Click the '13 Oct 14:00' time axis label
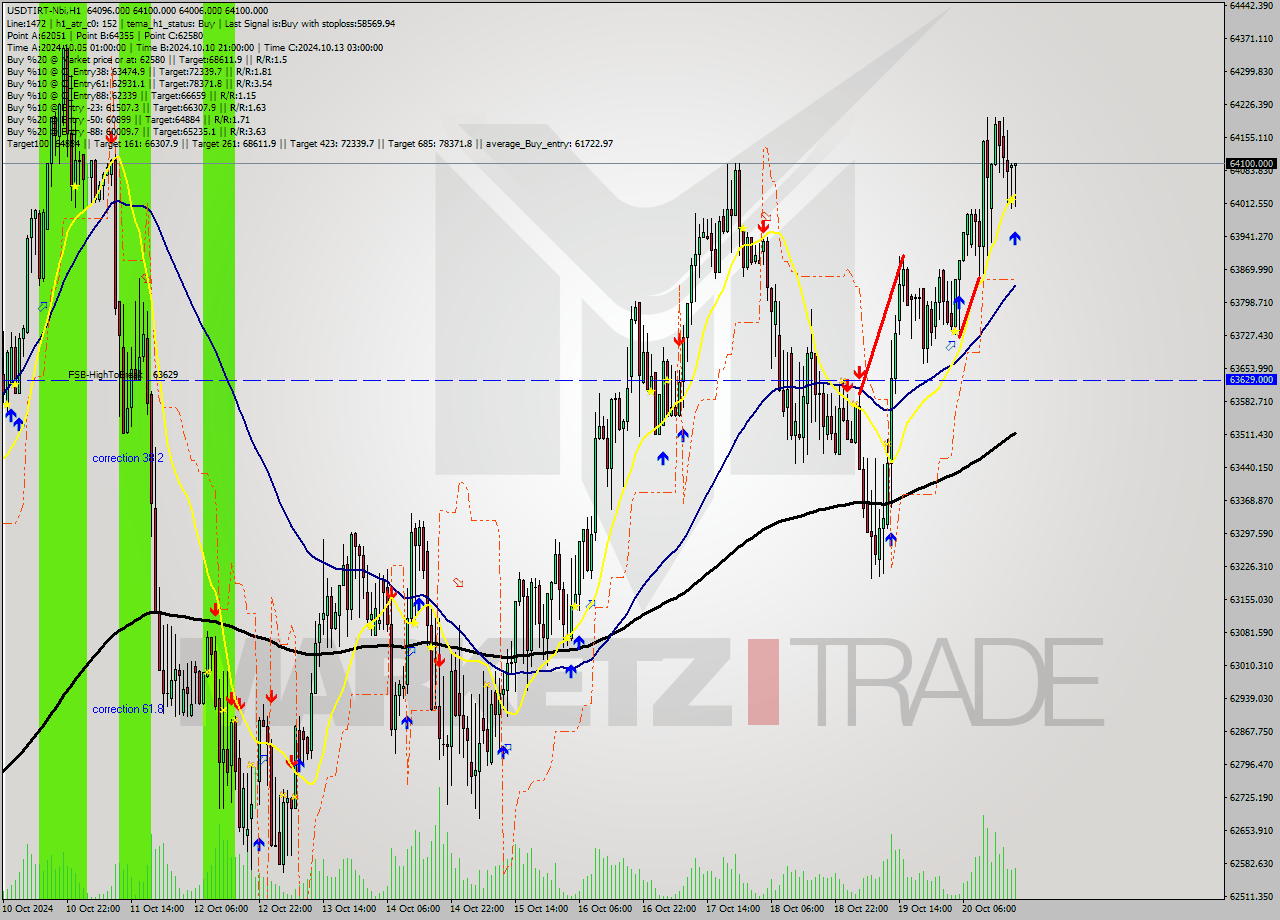The image size is (1280, 920). [x=351, y=909]
